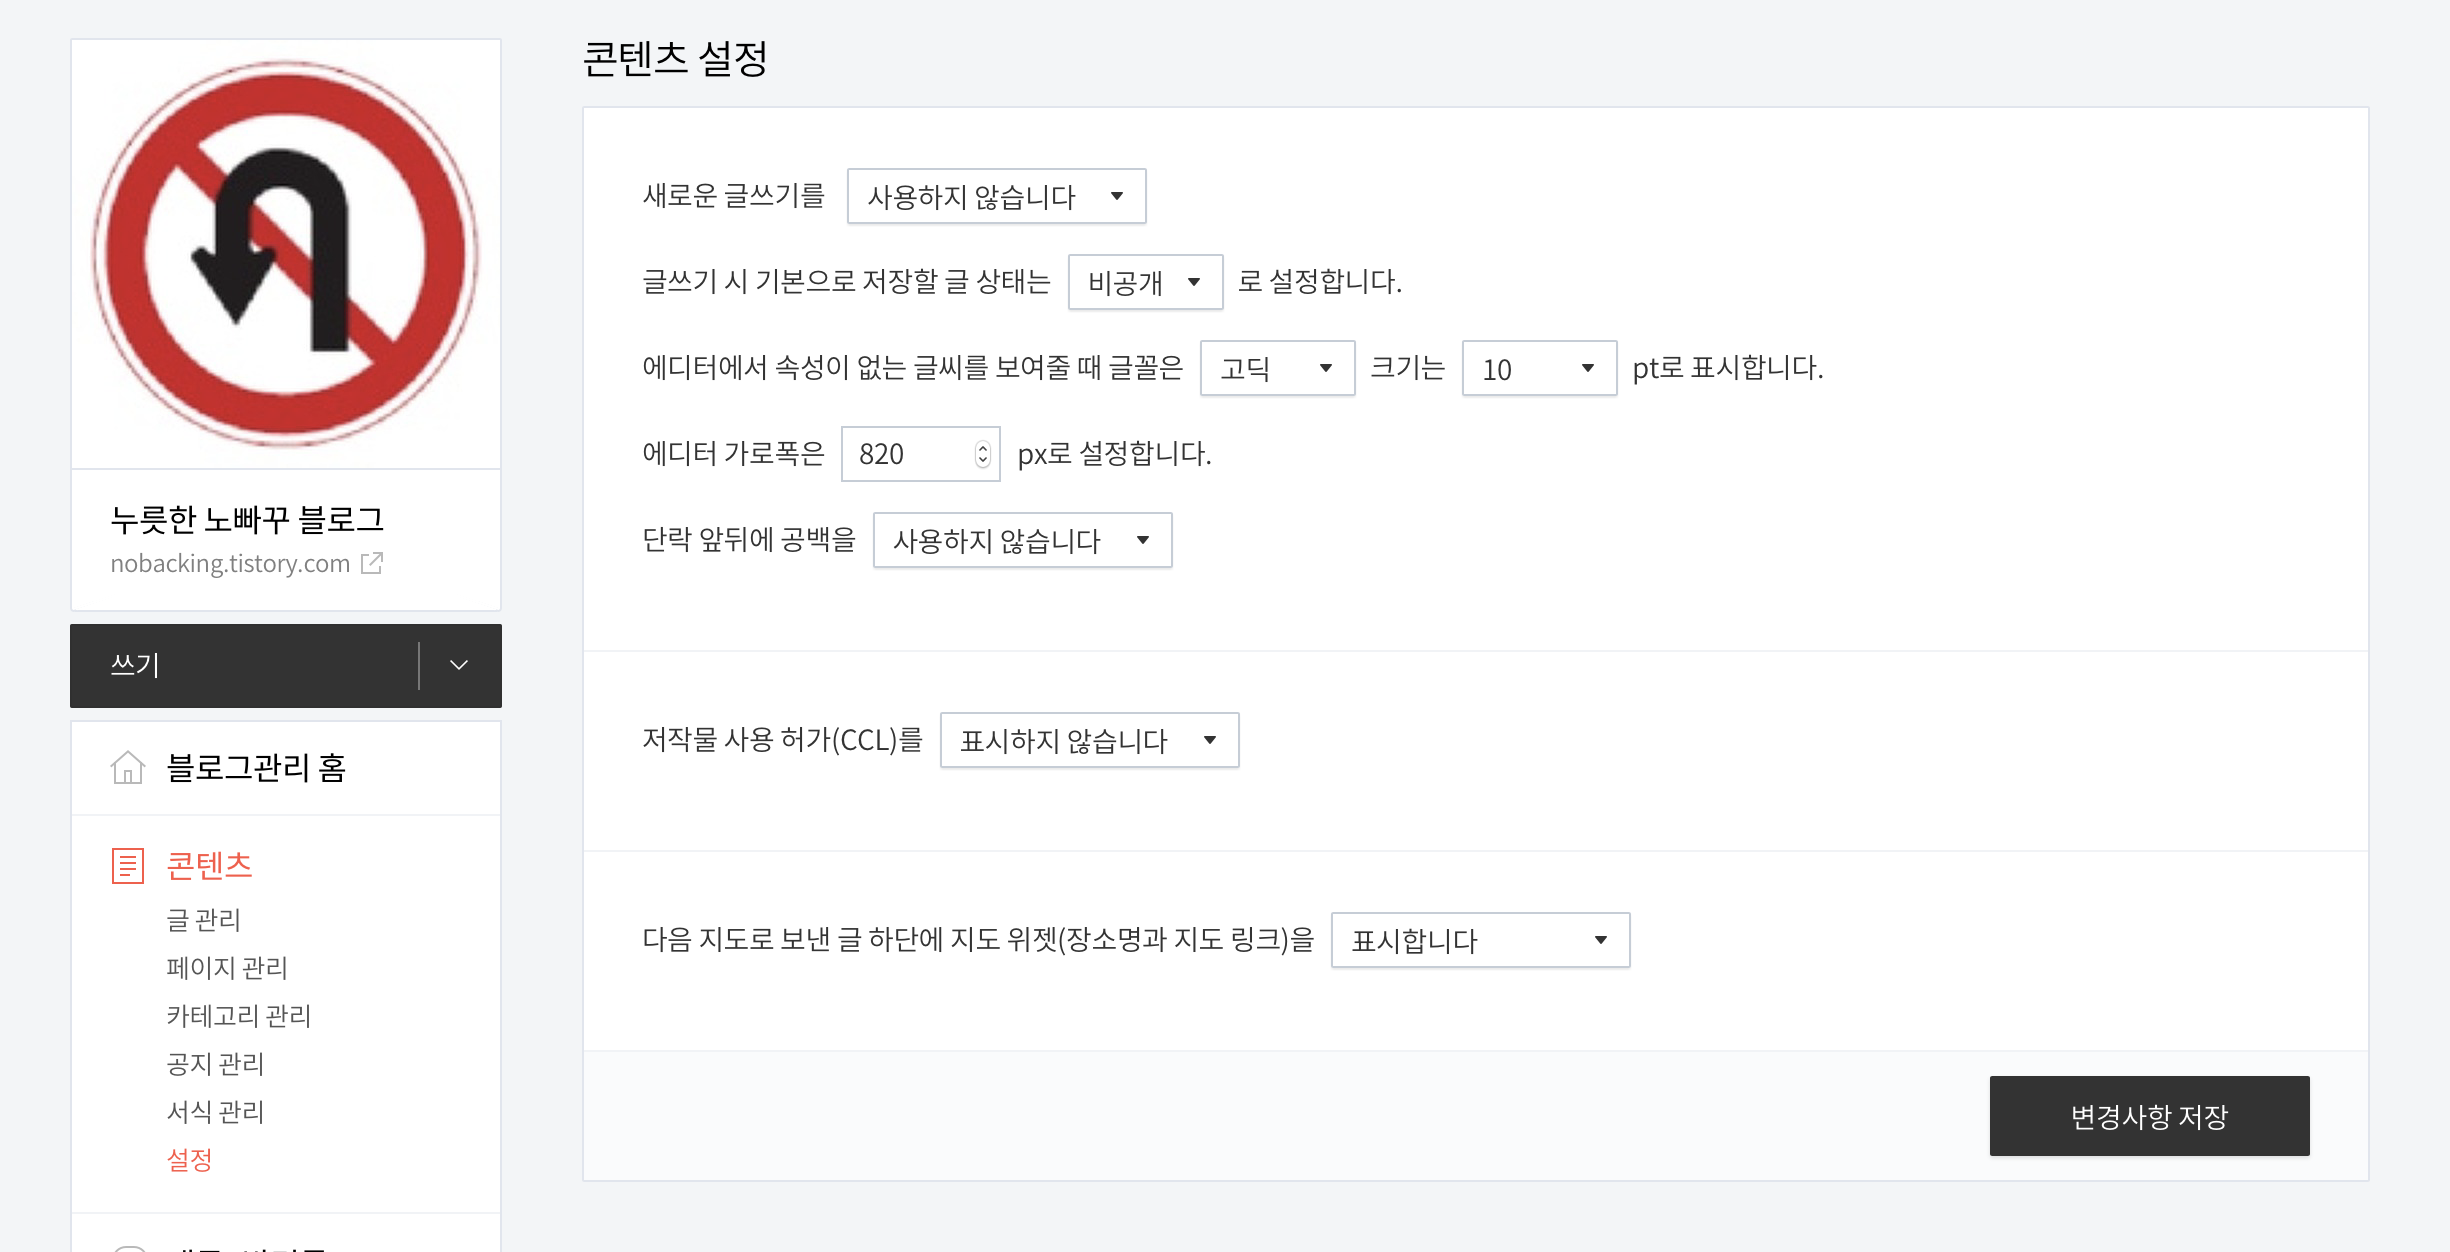The height and width of the screenshot is (1252, 2450).
Task: Open 카테고리 관리 in sidebar menu
Action: pos(238,1016)
